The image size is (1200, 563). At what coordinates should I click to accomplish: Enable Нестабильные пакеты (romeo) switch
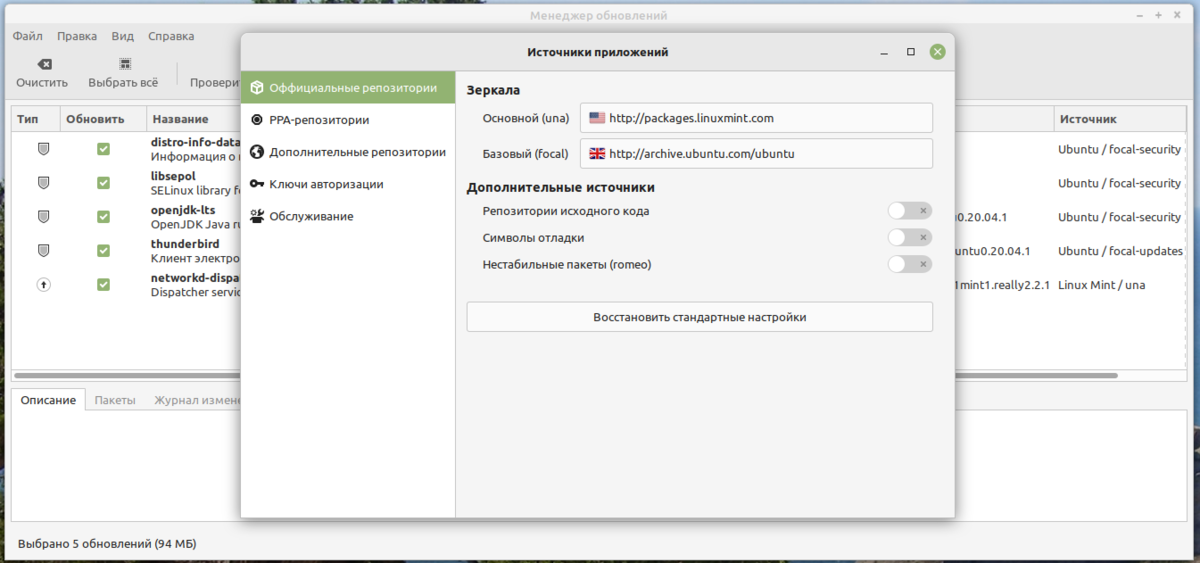[910, 265]
